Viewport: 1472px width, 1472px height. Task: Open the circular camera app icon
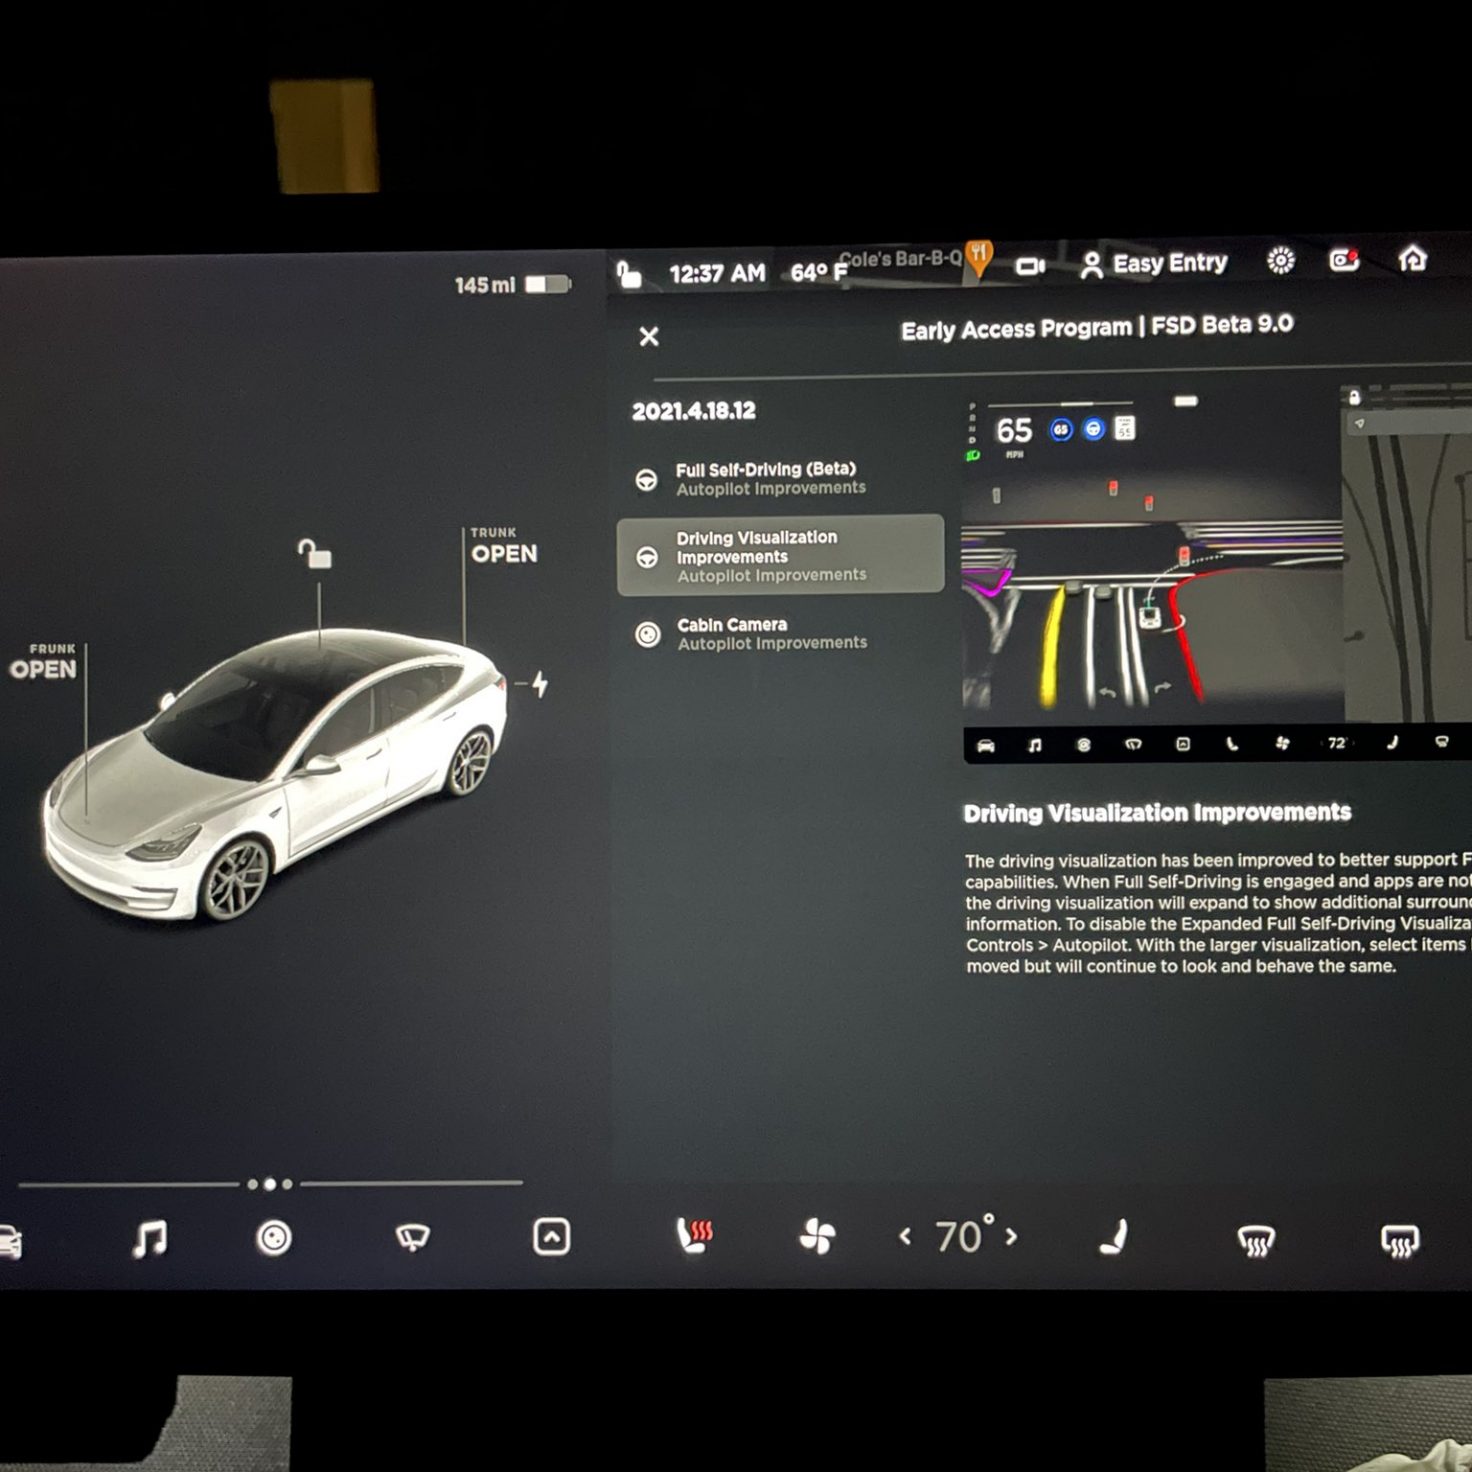pos(274,1238)
